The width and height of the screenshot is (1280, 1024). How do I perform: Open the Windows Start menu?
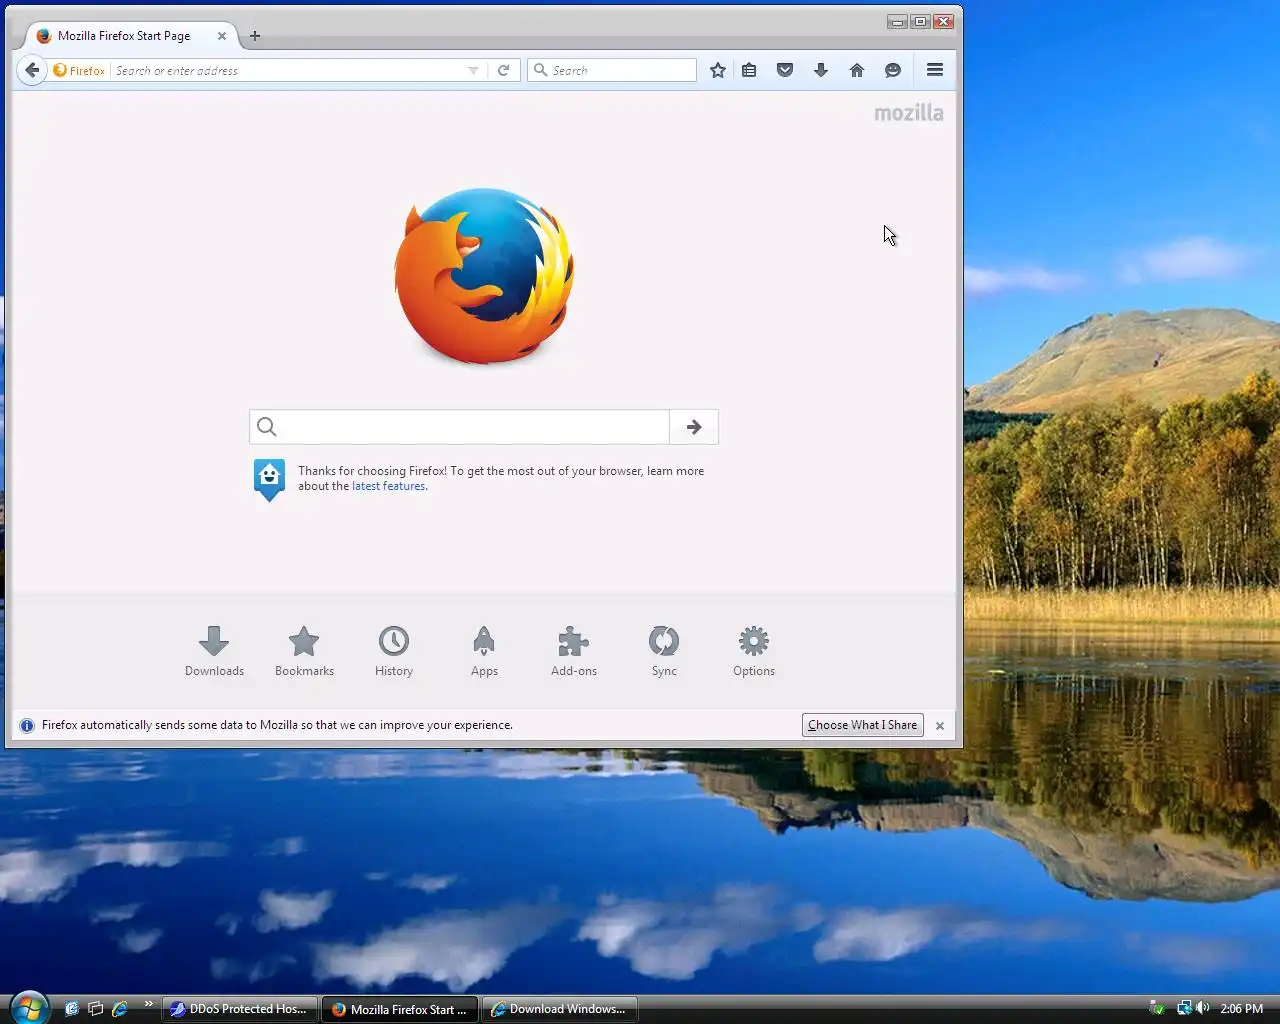click(29, 1007)
